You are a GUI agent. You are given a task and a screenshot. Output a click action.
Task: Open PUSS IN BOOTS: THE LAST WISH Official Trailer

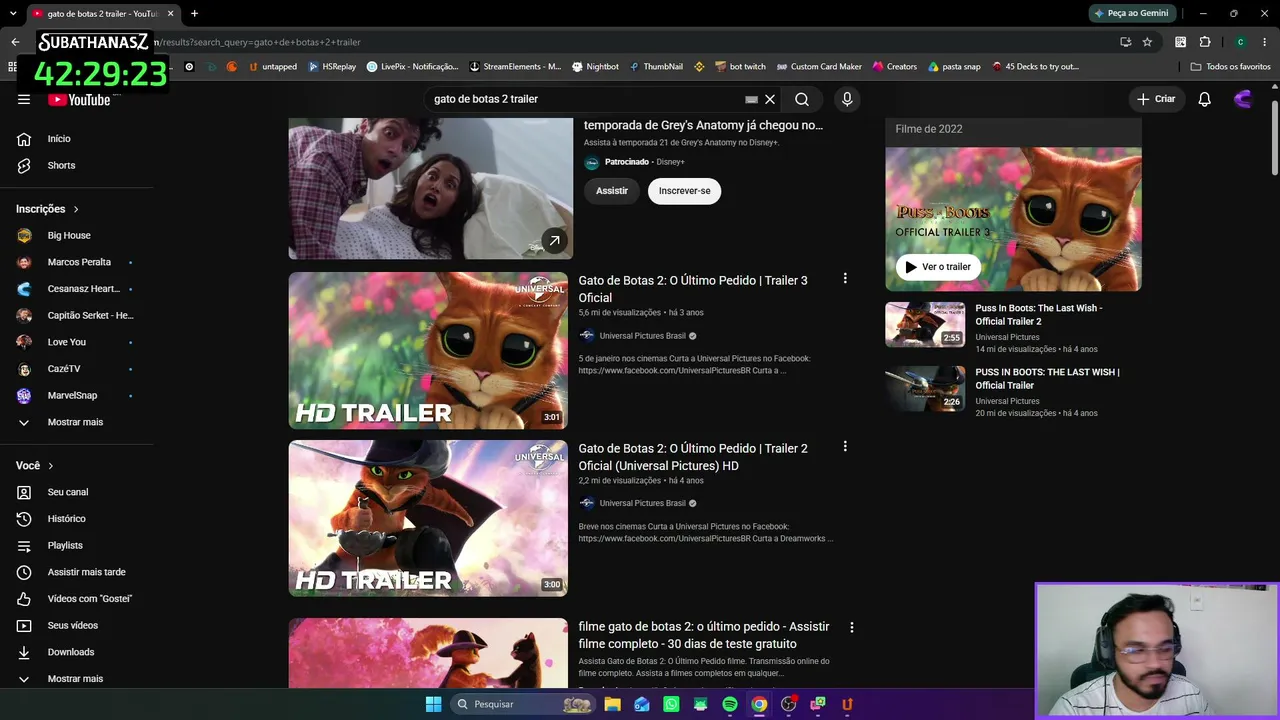1048,378
